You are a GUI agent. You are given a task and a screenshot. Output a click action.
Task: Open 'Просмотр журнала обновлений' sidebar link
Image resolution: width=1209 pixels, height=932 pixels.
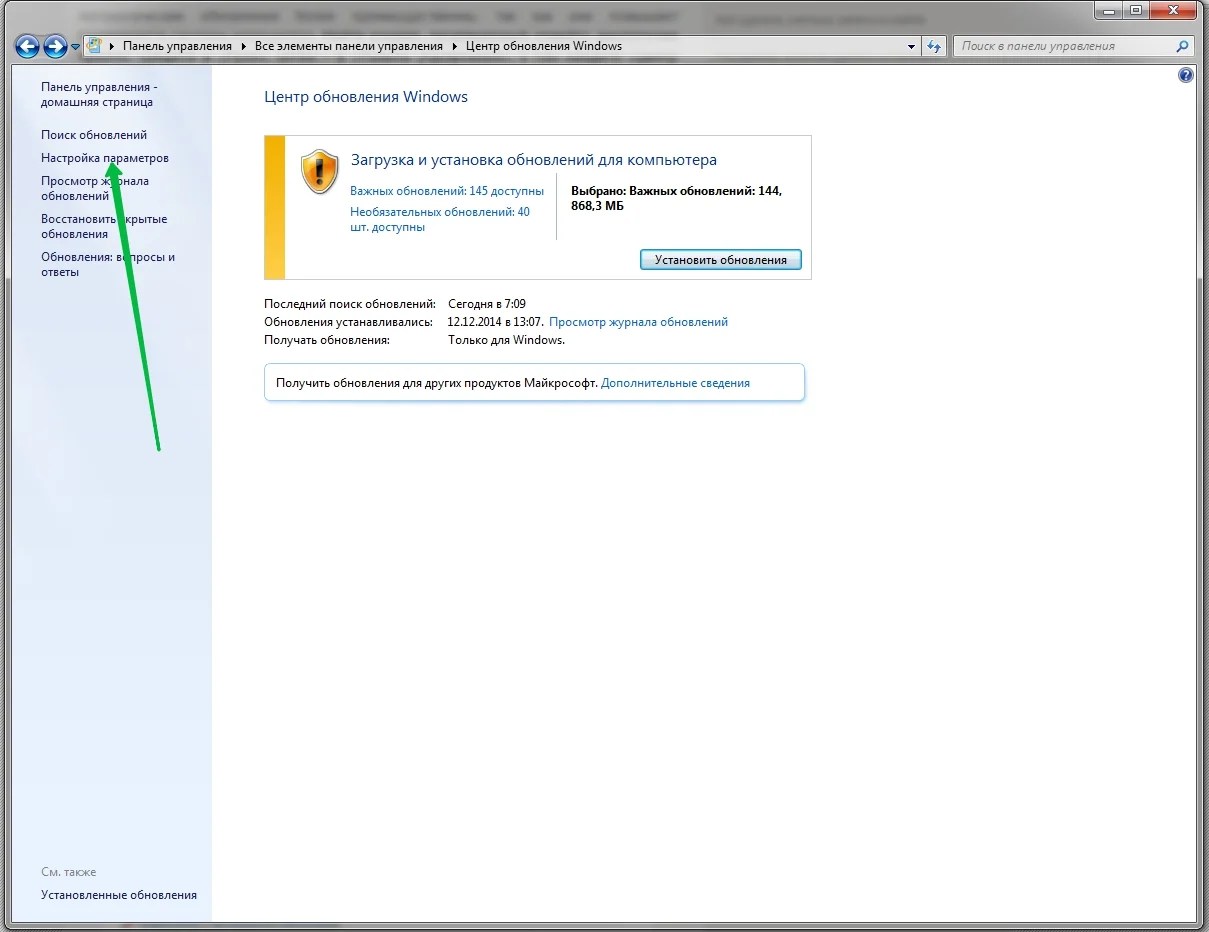click(95, 188)
